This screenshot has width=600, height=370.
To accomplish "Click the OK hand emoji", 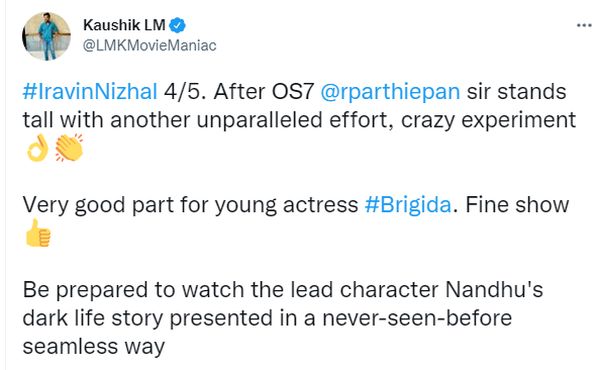I will pos(38,148).
